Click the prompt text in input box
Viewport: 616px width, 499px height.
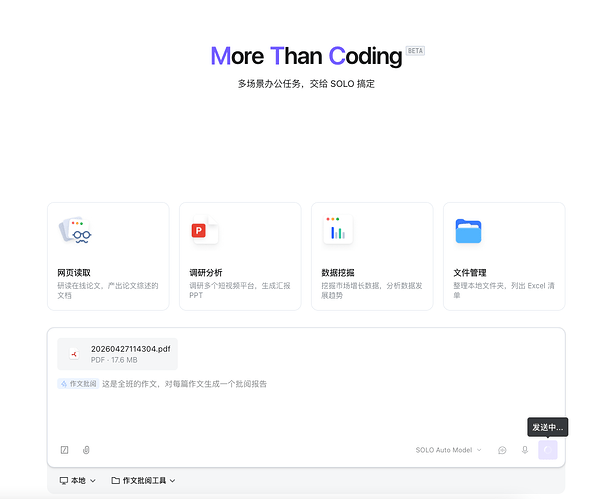tap(184, 384)
